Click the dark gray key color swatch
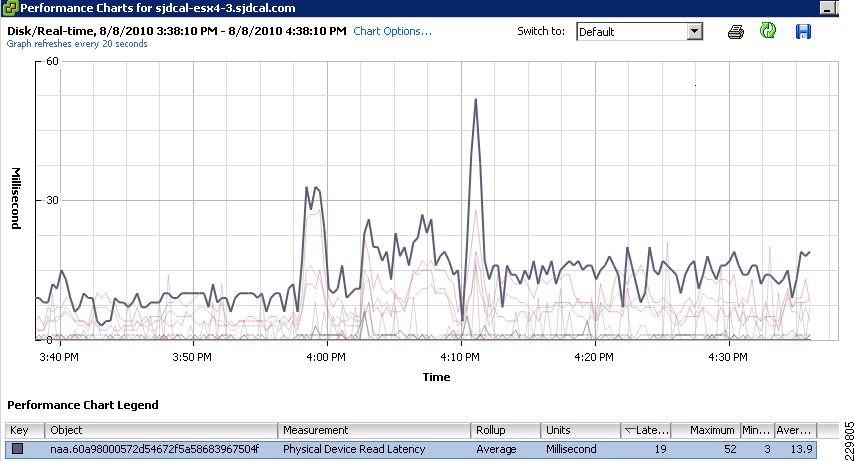This screenshot has width=854, height=461. pos(17,449)
